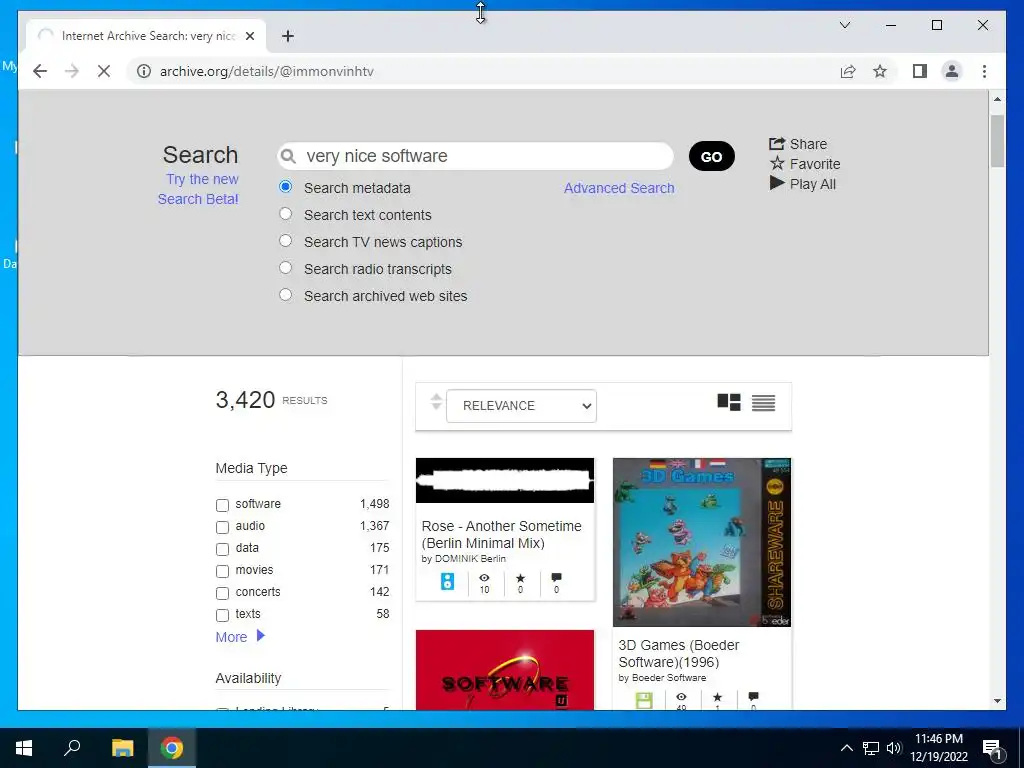Image resolution: width=1024 pixels, height=768 pixels.
Task: Stop page loading with the X button
Action: tap(104, 71)
